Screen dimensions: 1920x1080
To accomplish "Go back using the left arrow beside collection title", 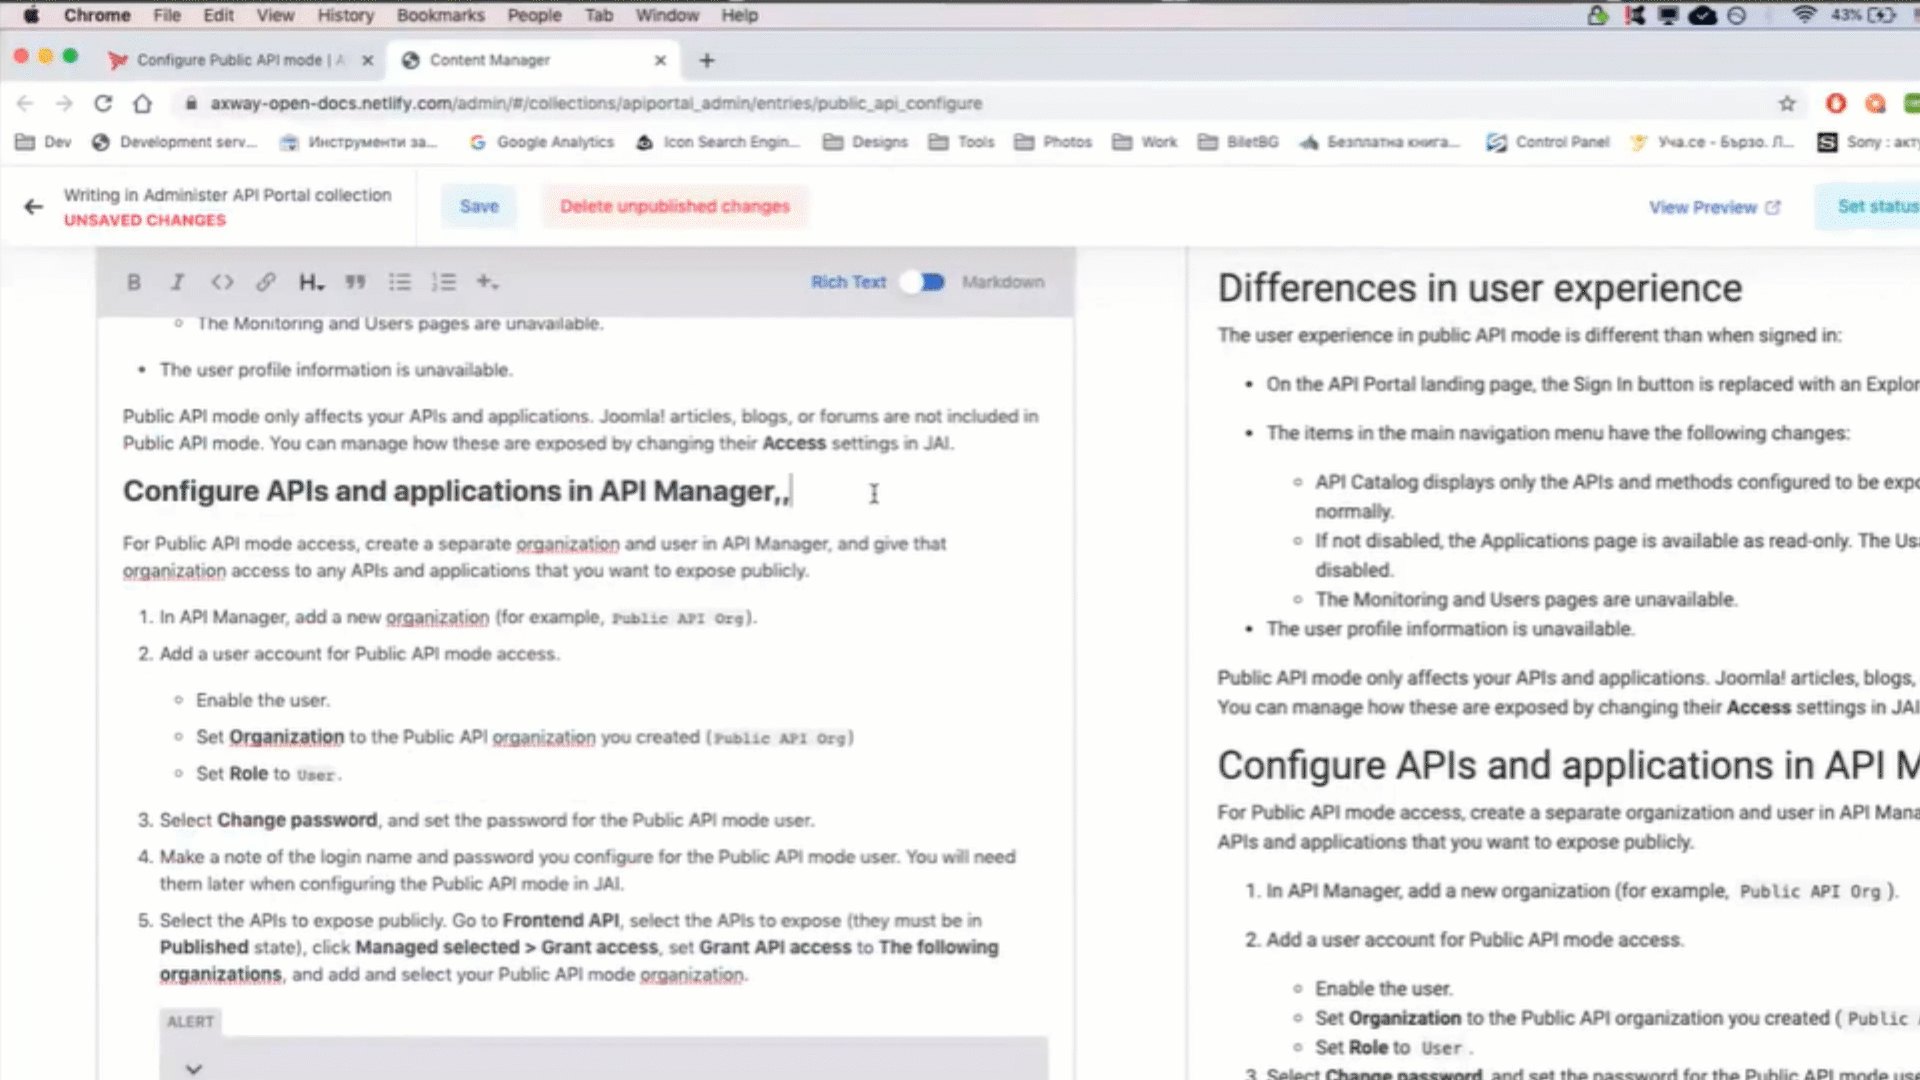I will 34,207.
